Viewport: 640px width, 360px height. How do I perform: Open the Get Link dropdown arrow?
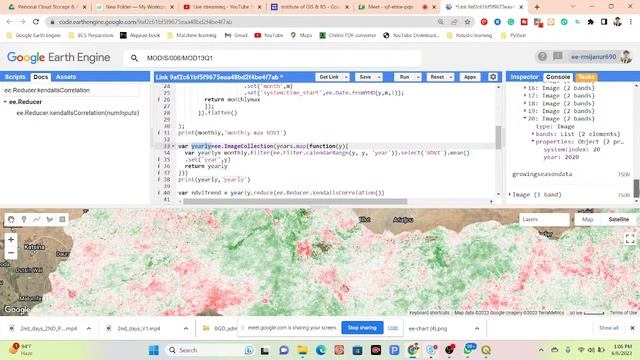coord(346,77)
